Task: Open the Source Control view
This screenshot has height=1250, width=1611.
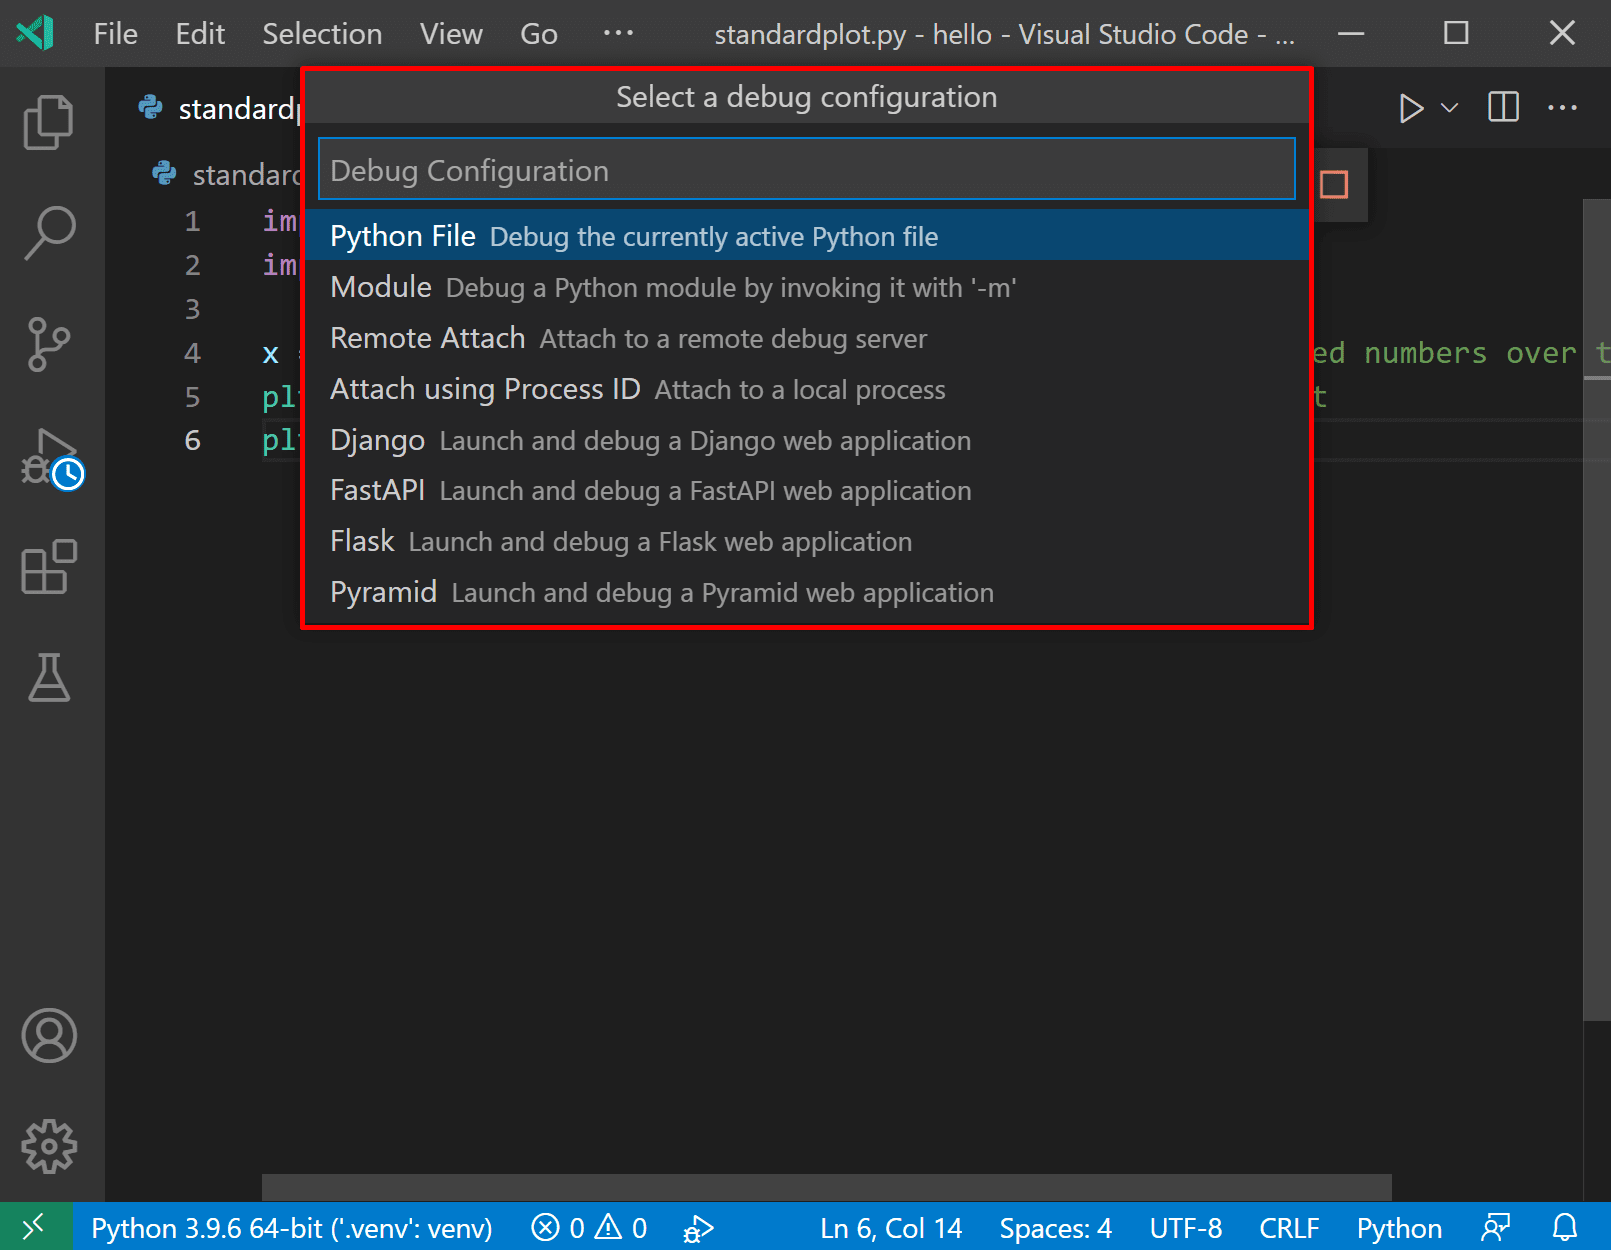Action: (49, 344)
